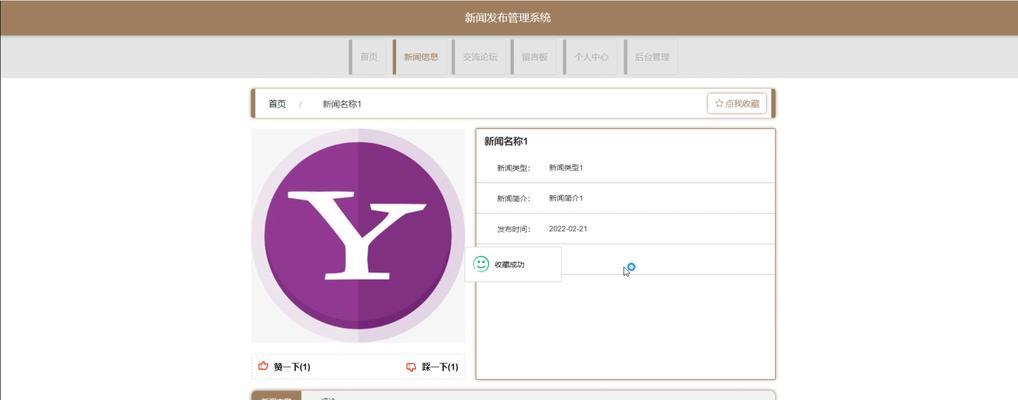Click the 点我收藏 favorite button
Image resolution: width=1018 pixels, height=400 pixels.
pyautogui.click(x=737, y=103)
